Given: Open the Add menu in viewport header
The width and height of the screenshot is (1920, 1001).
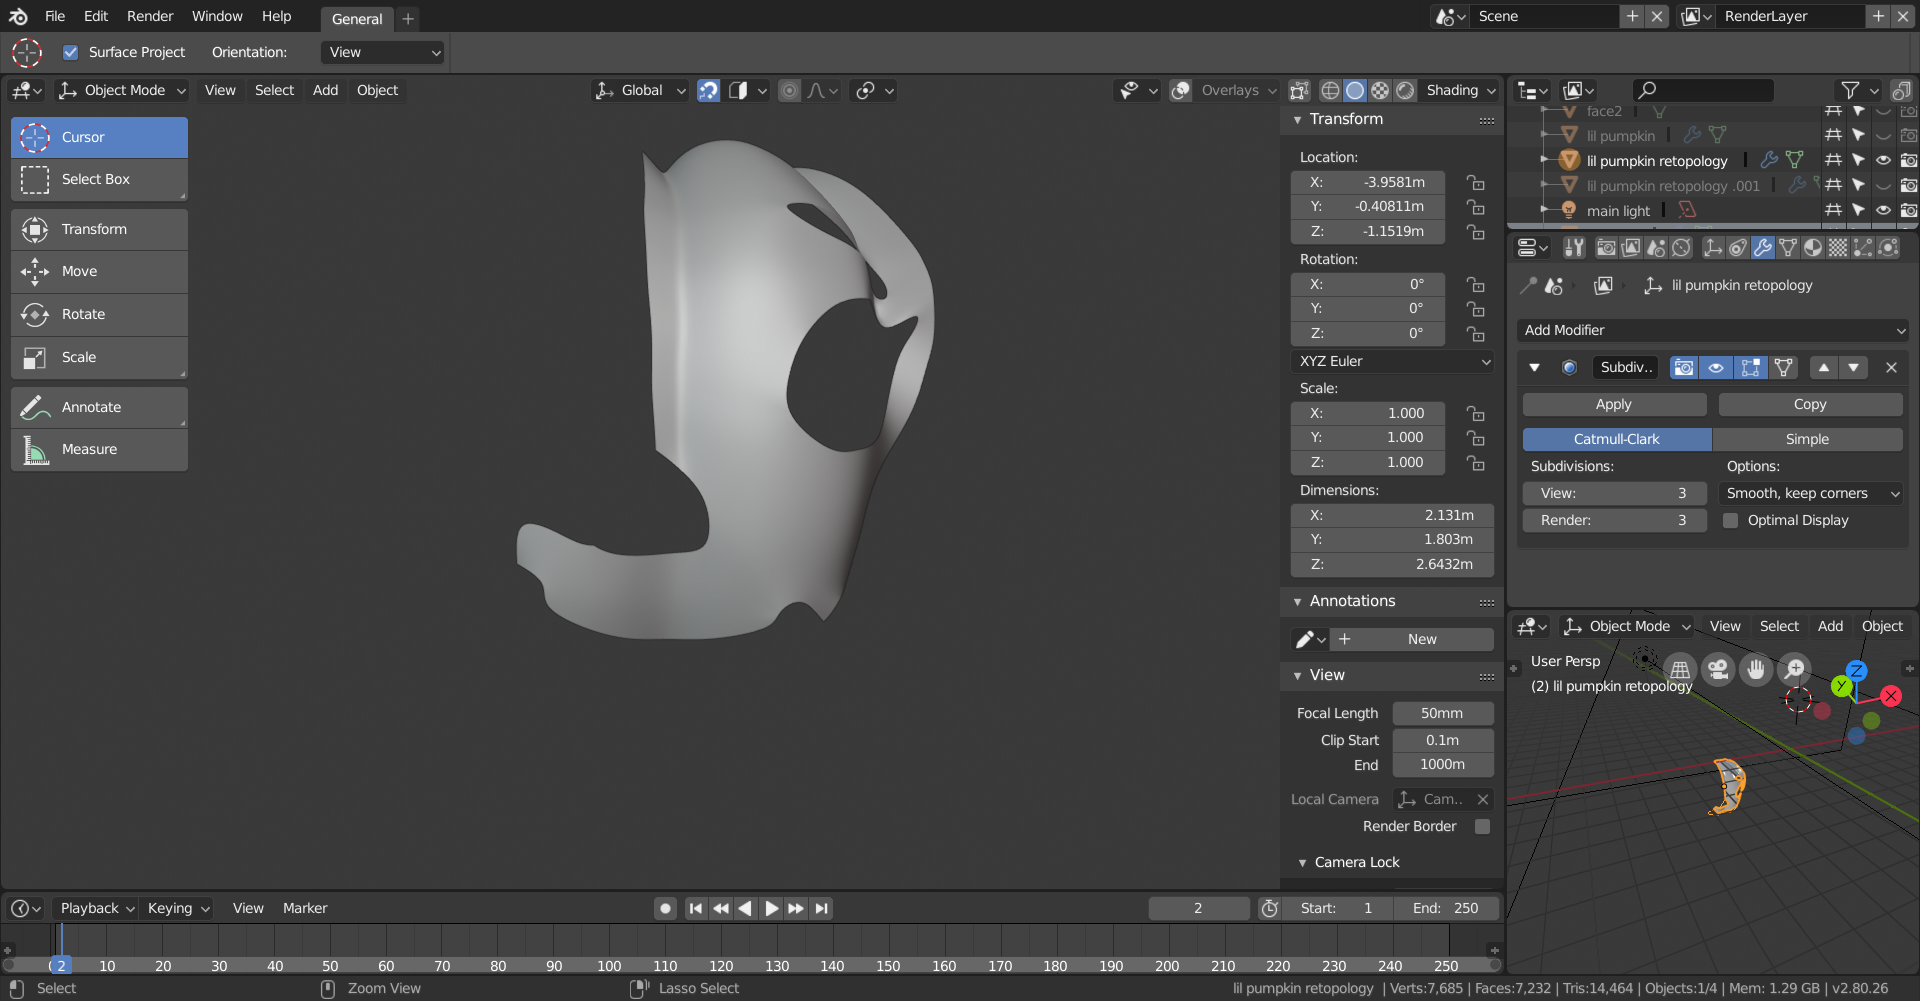Looking at the screenshot, I should tap(325, 91).
